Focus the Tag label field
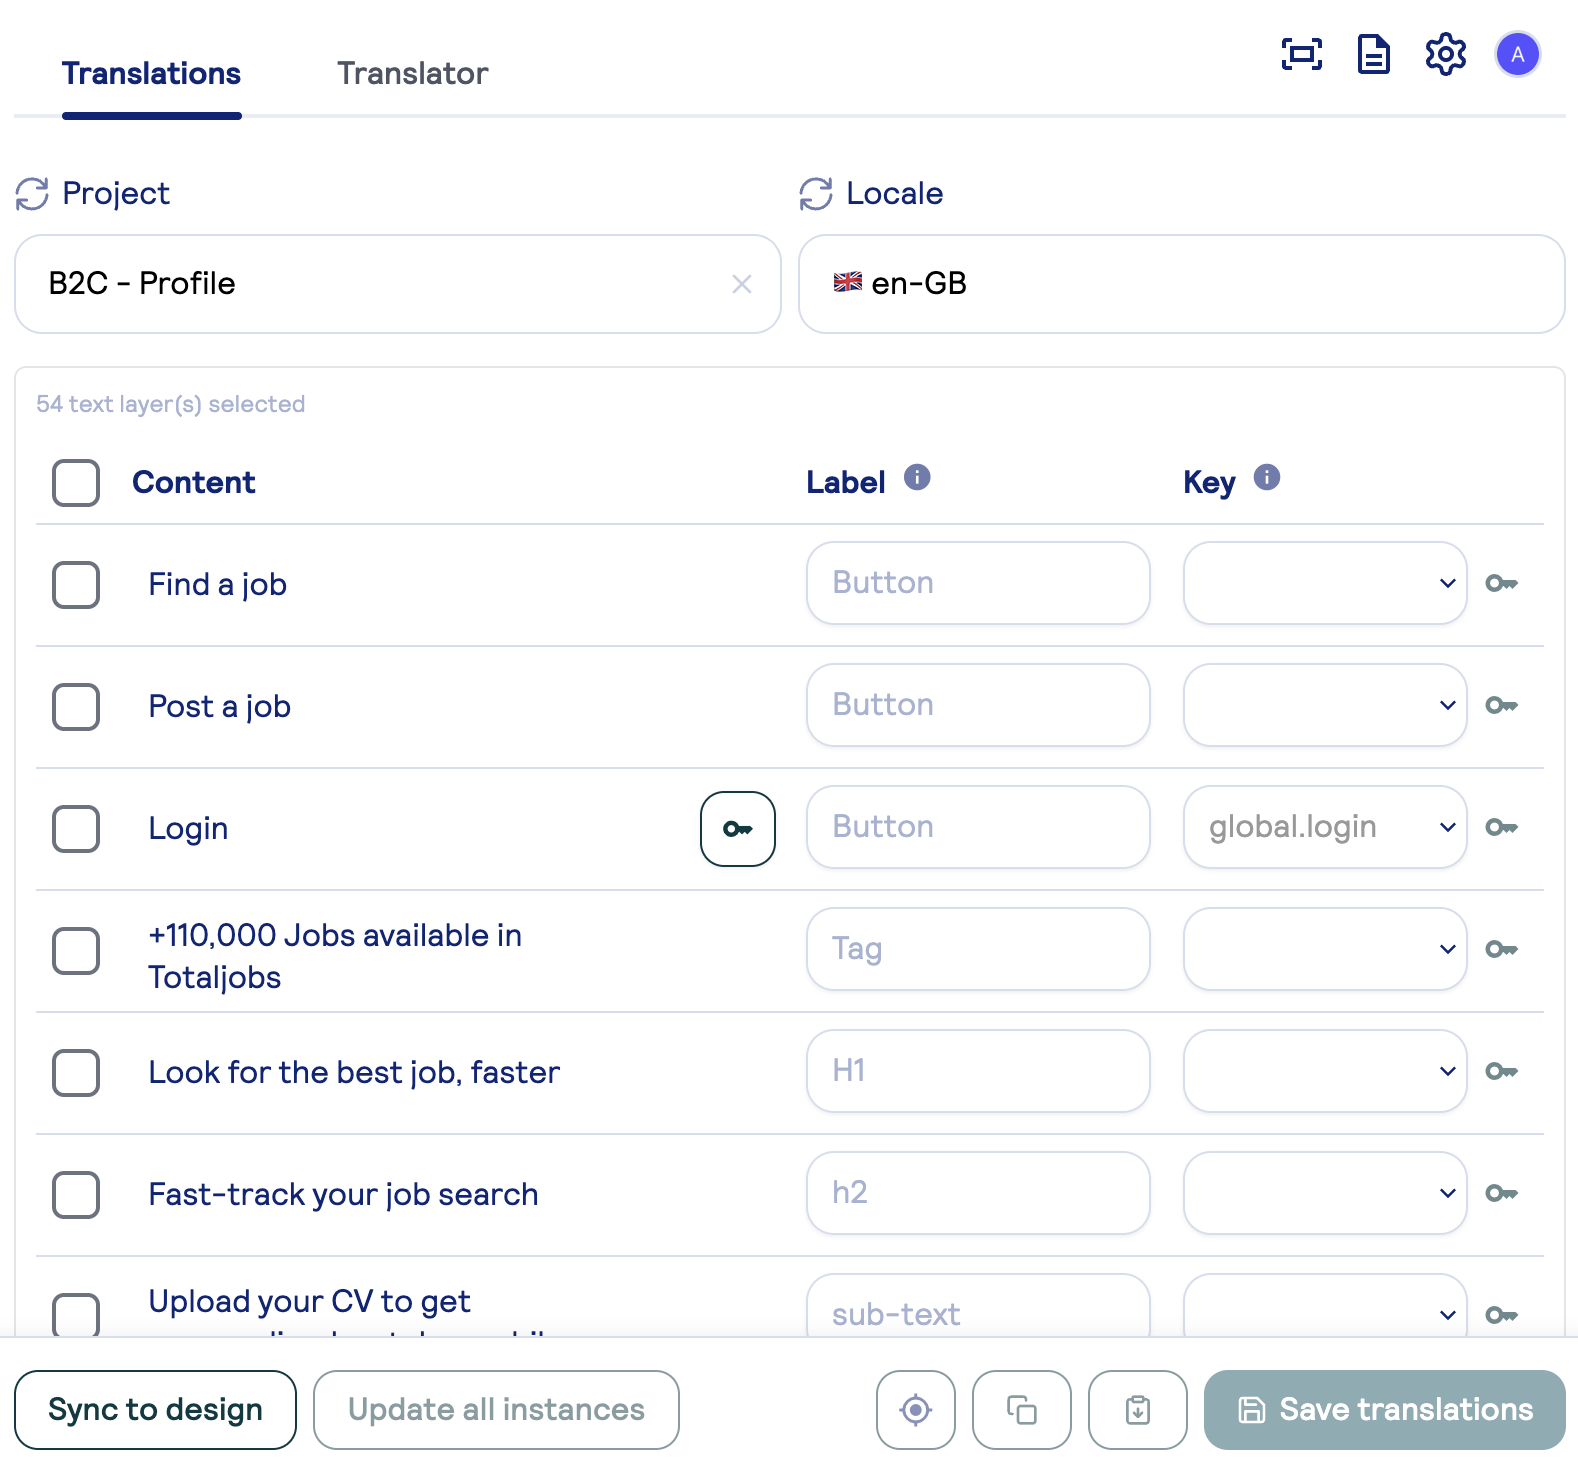 (978, 949)
